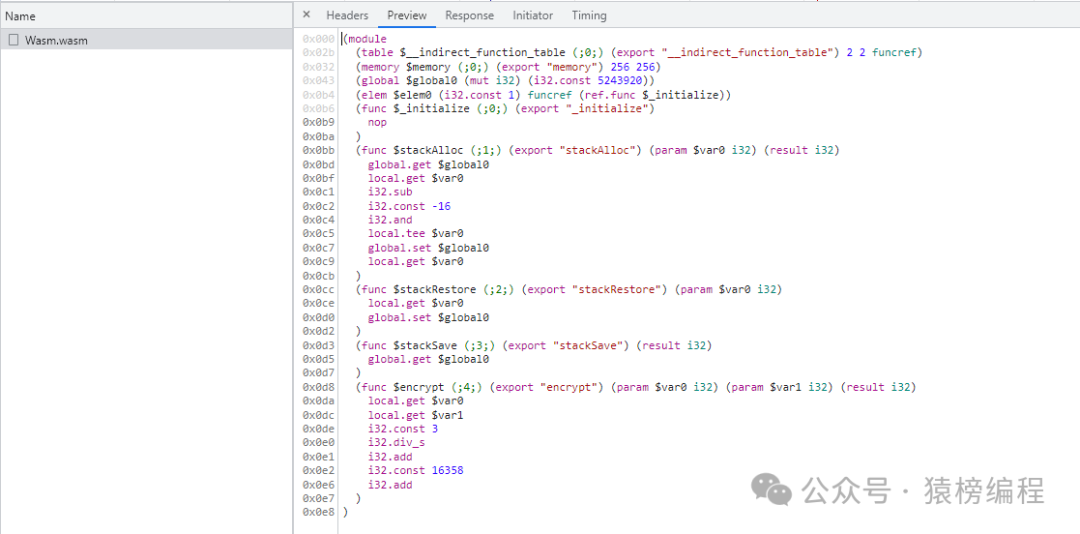The image size is (1080, 534).
Task: Click the func $encrypt definition line
Action: coord(636,387)
